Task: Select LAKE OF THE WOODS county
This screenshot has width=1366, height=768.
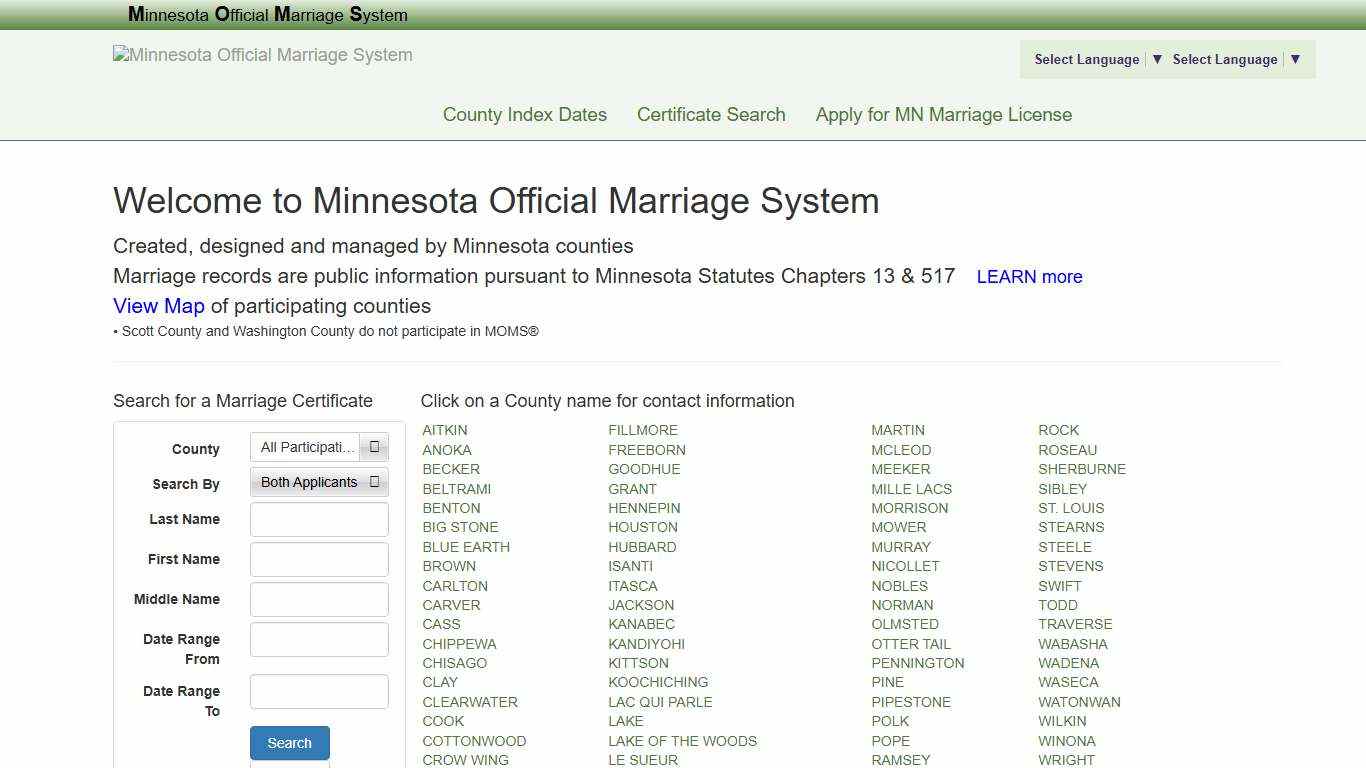Action: coord(682,741)
